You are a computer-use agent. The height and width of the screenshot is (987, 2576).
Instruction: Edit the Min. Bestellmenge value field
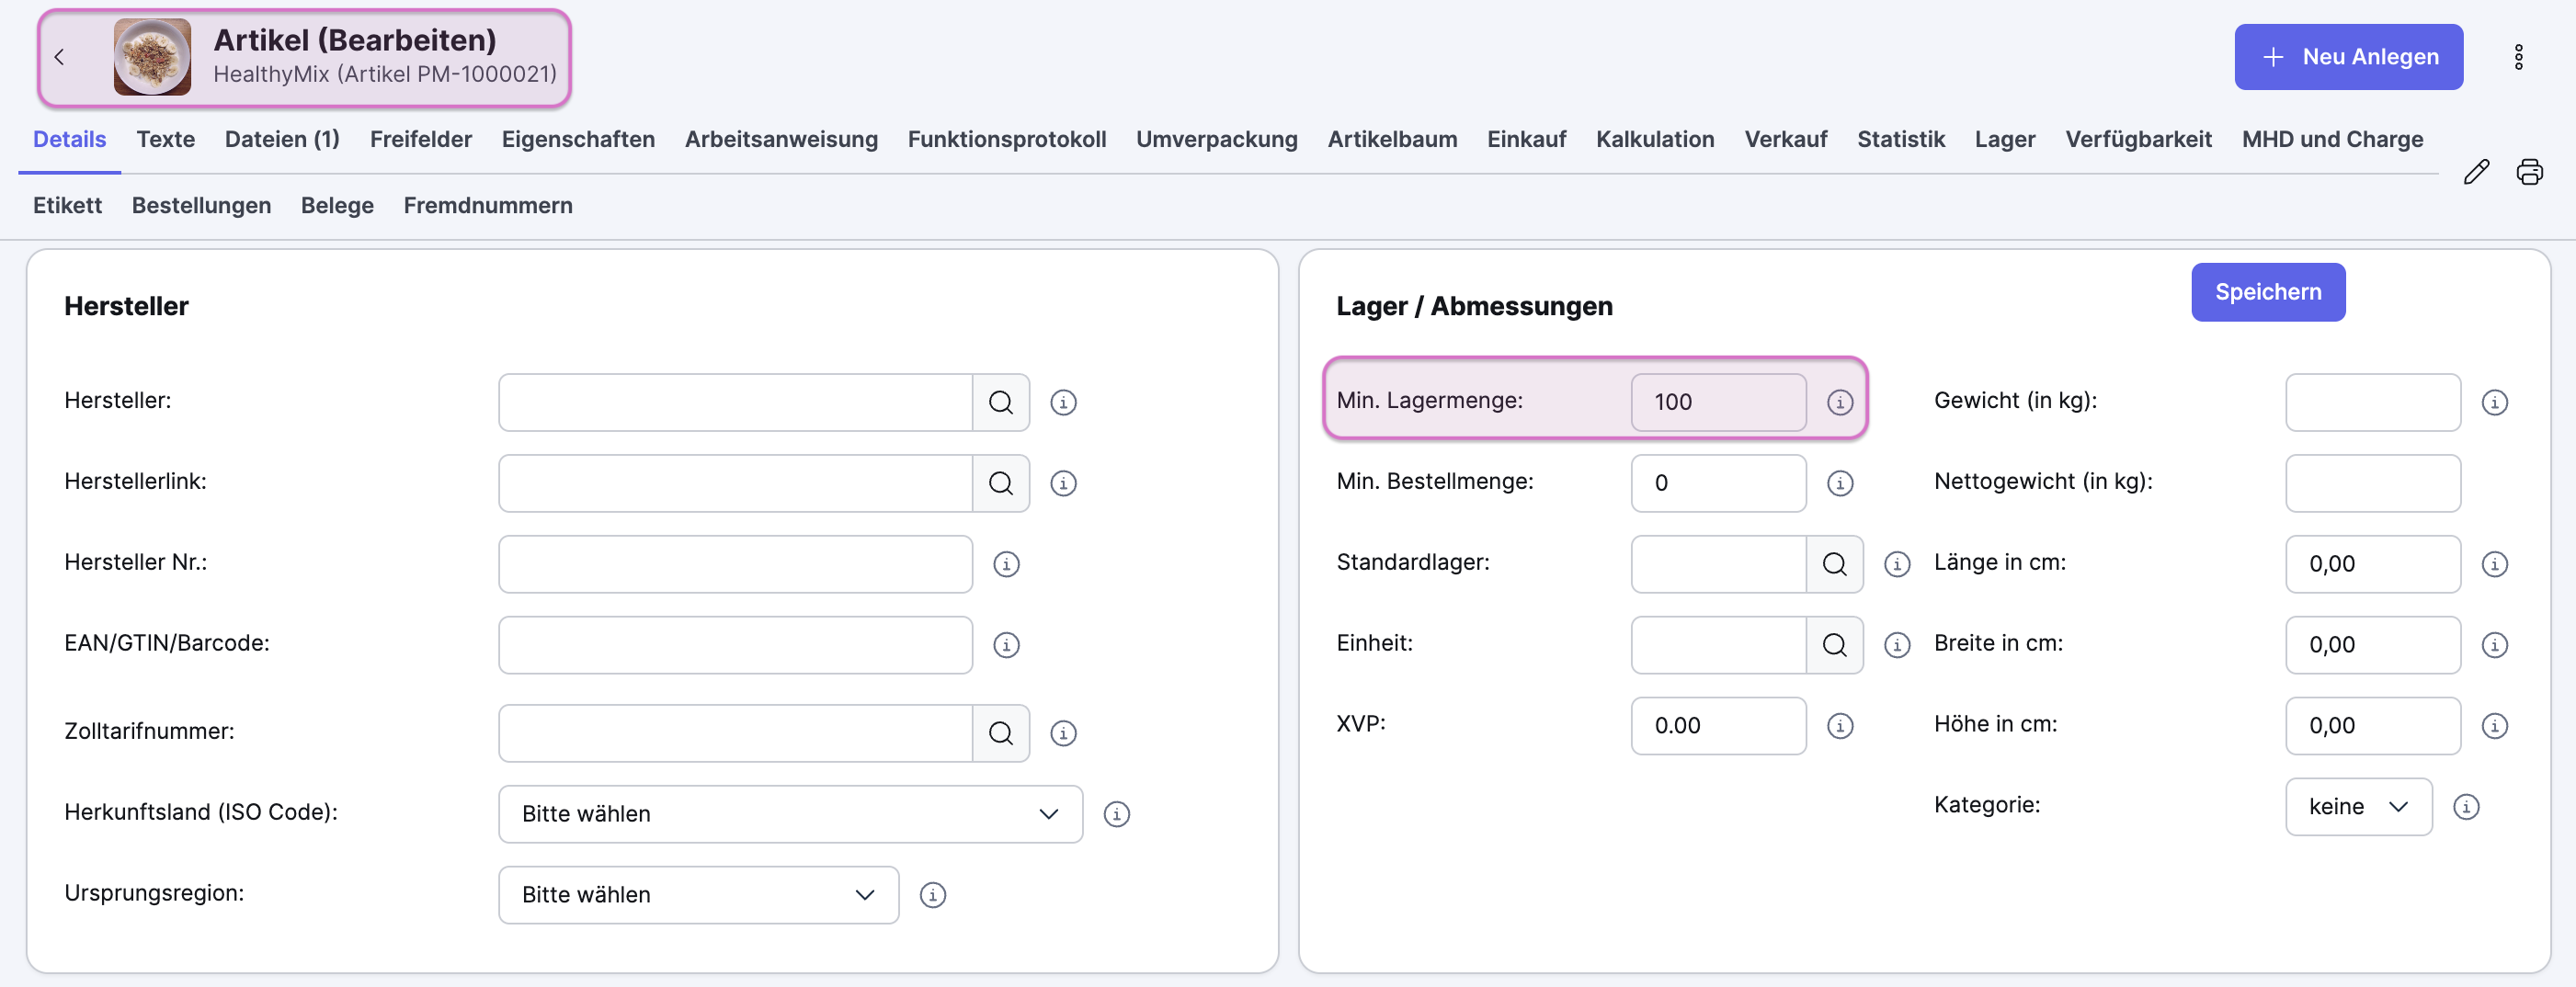coord(1718,483)
